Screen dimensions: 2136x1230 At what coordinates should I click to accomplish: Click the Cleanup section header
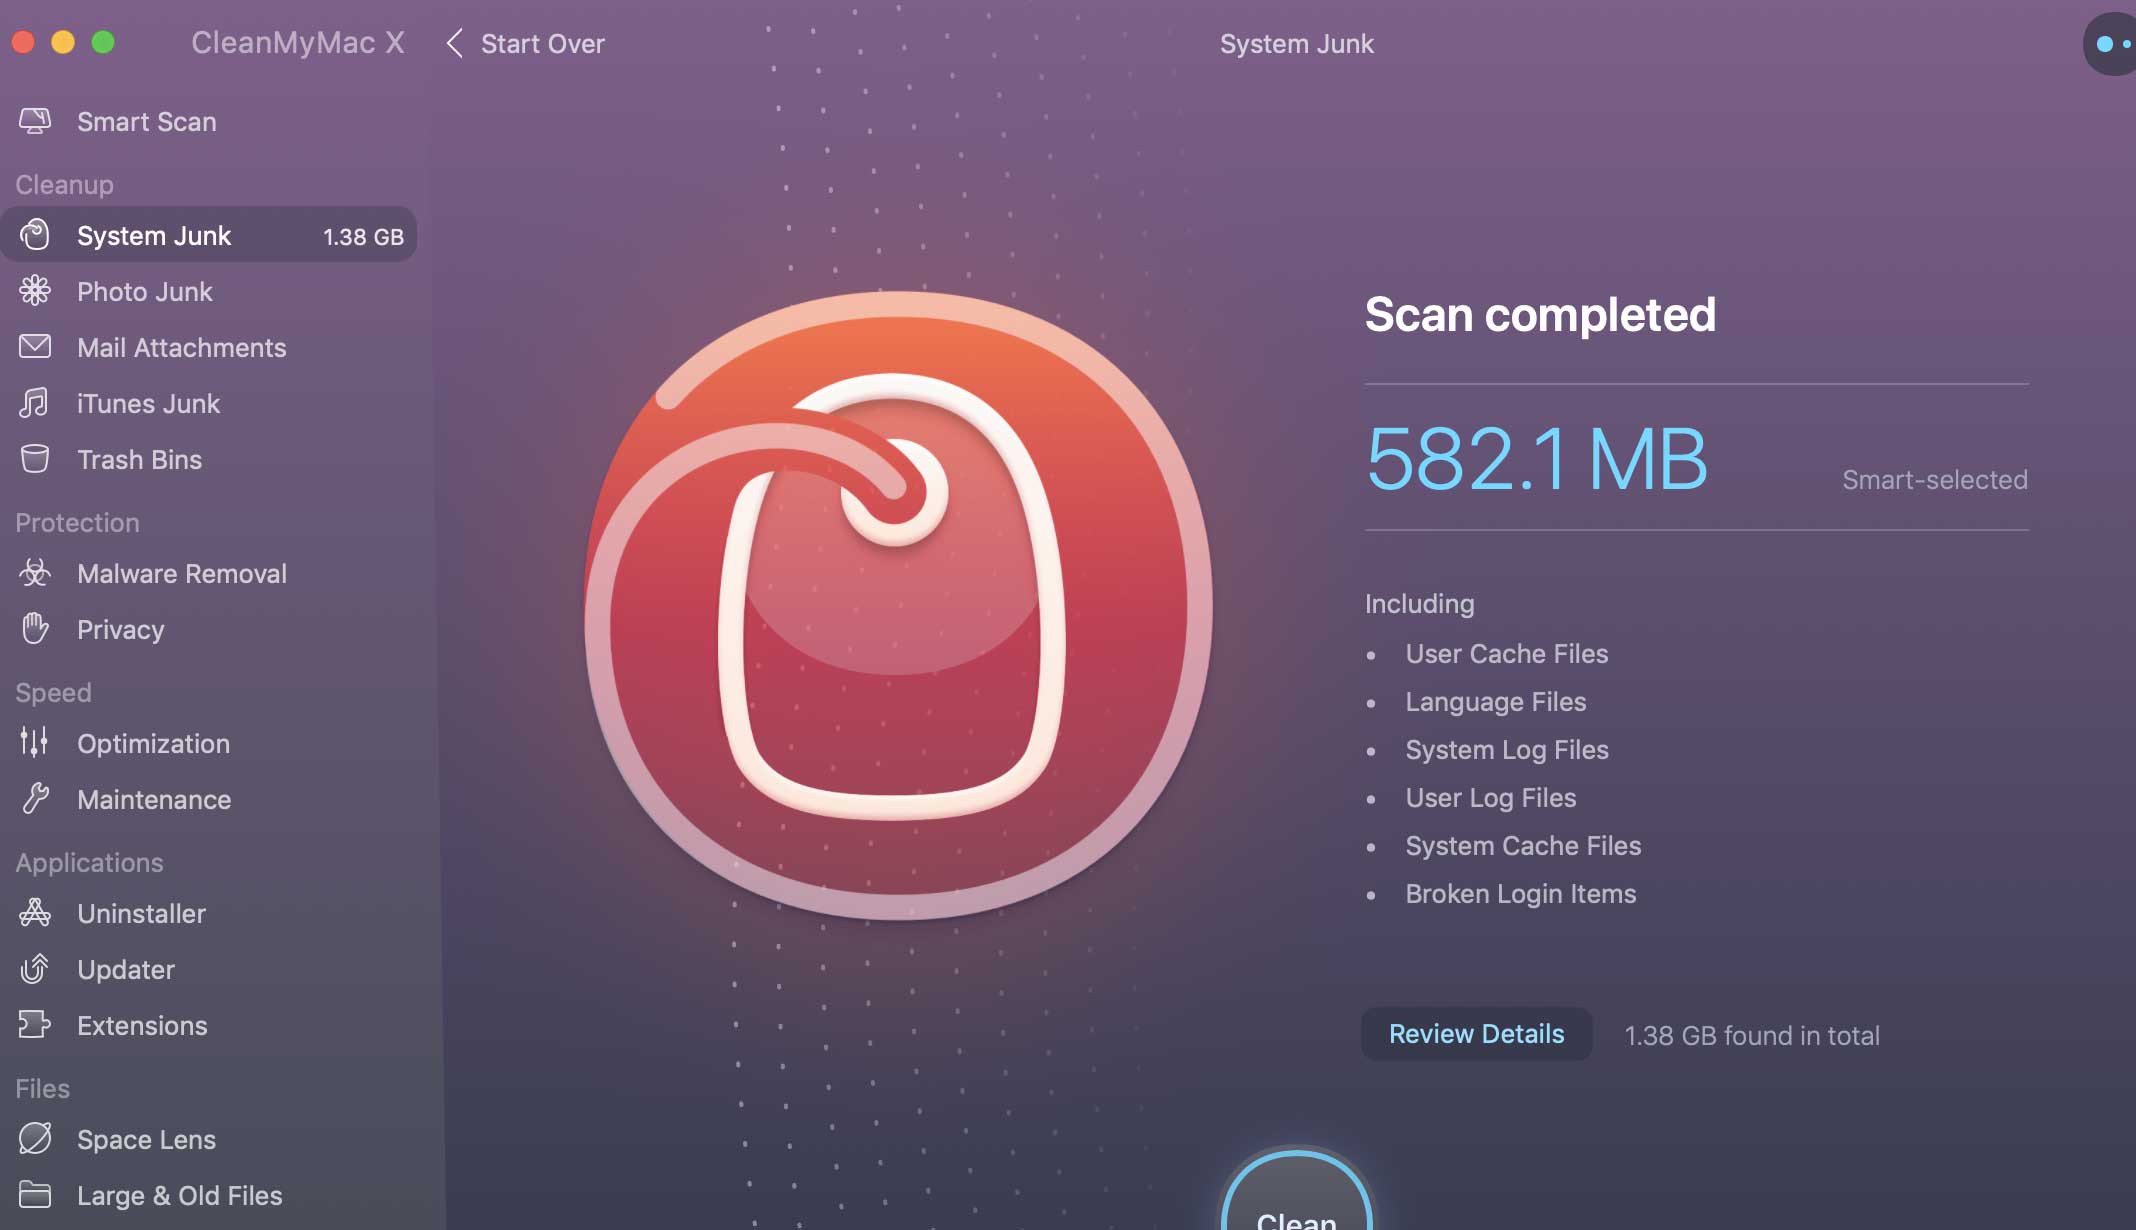65,185
